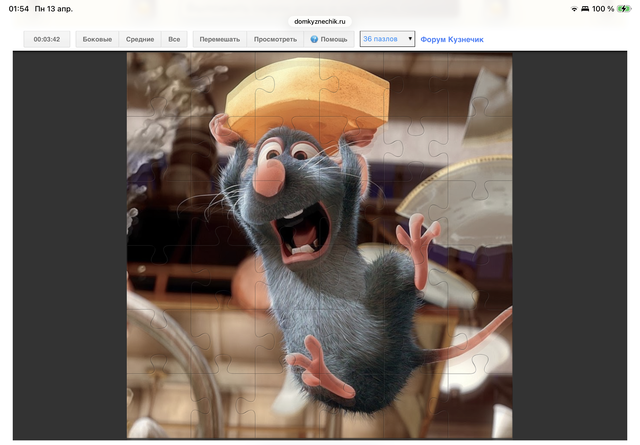
Task: Tap the status bar clock showing 01:54
Action: click(19, 9)
